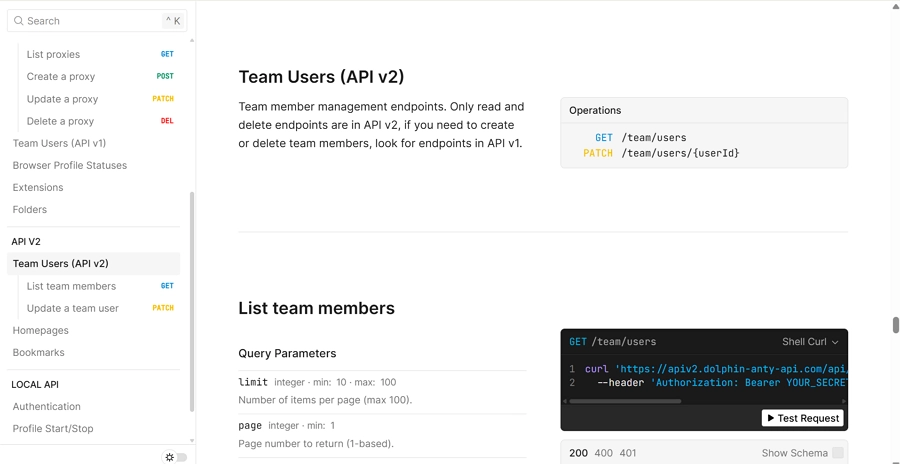
Task: Click play icon in Test Request button
Action: pos(771,418)
